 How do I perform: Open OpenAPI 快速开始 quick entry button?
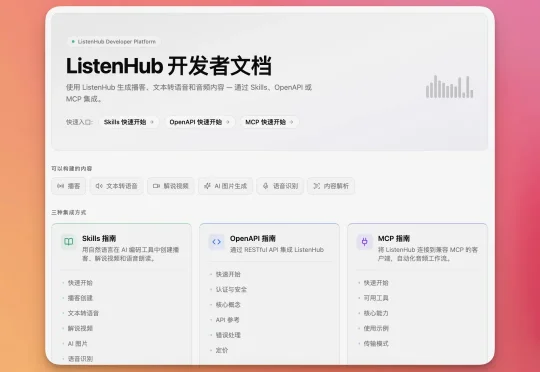coord(200,122)
